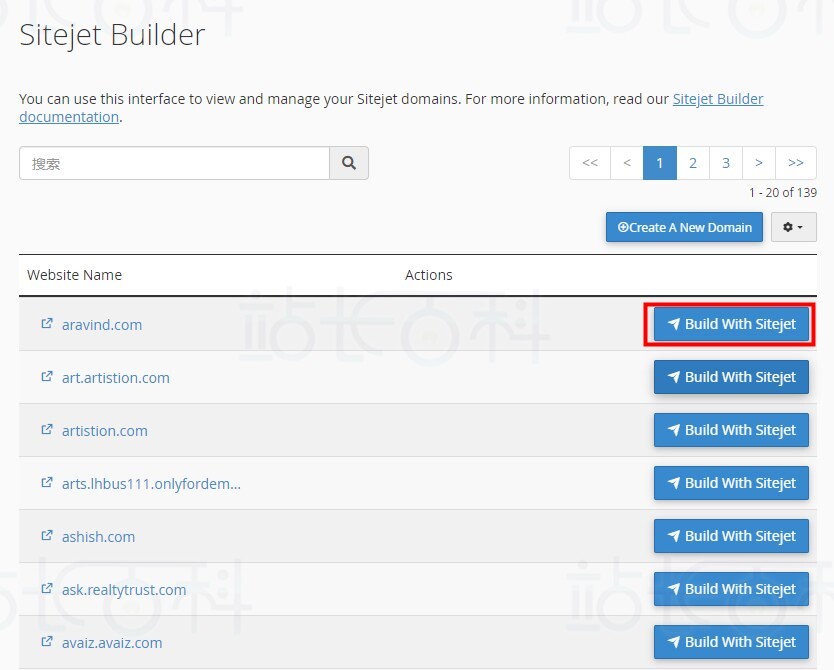Build arts.lhbus111.onlyfordem... with Sitejet
834x670 pixels.
coord(731,483)
